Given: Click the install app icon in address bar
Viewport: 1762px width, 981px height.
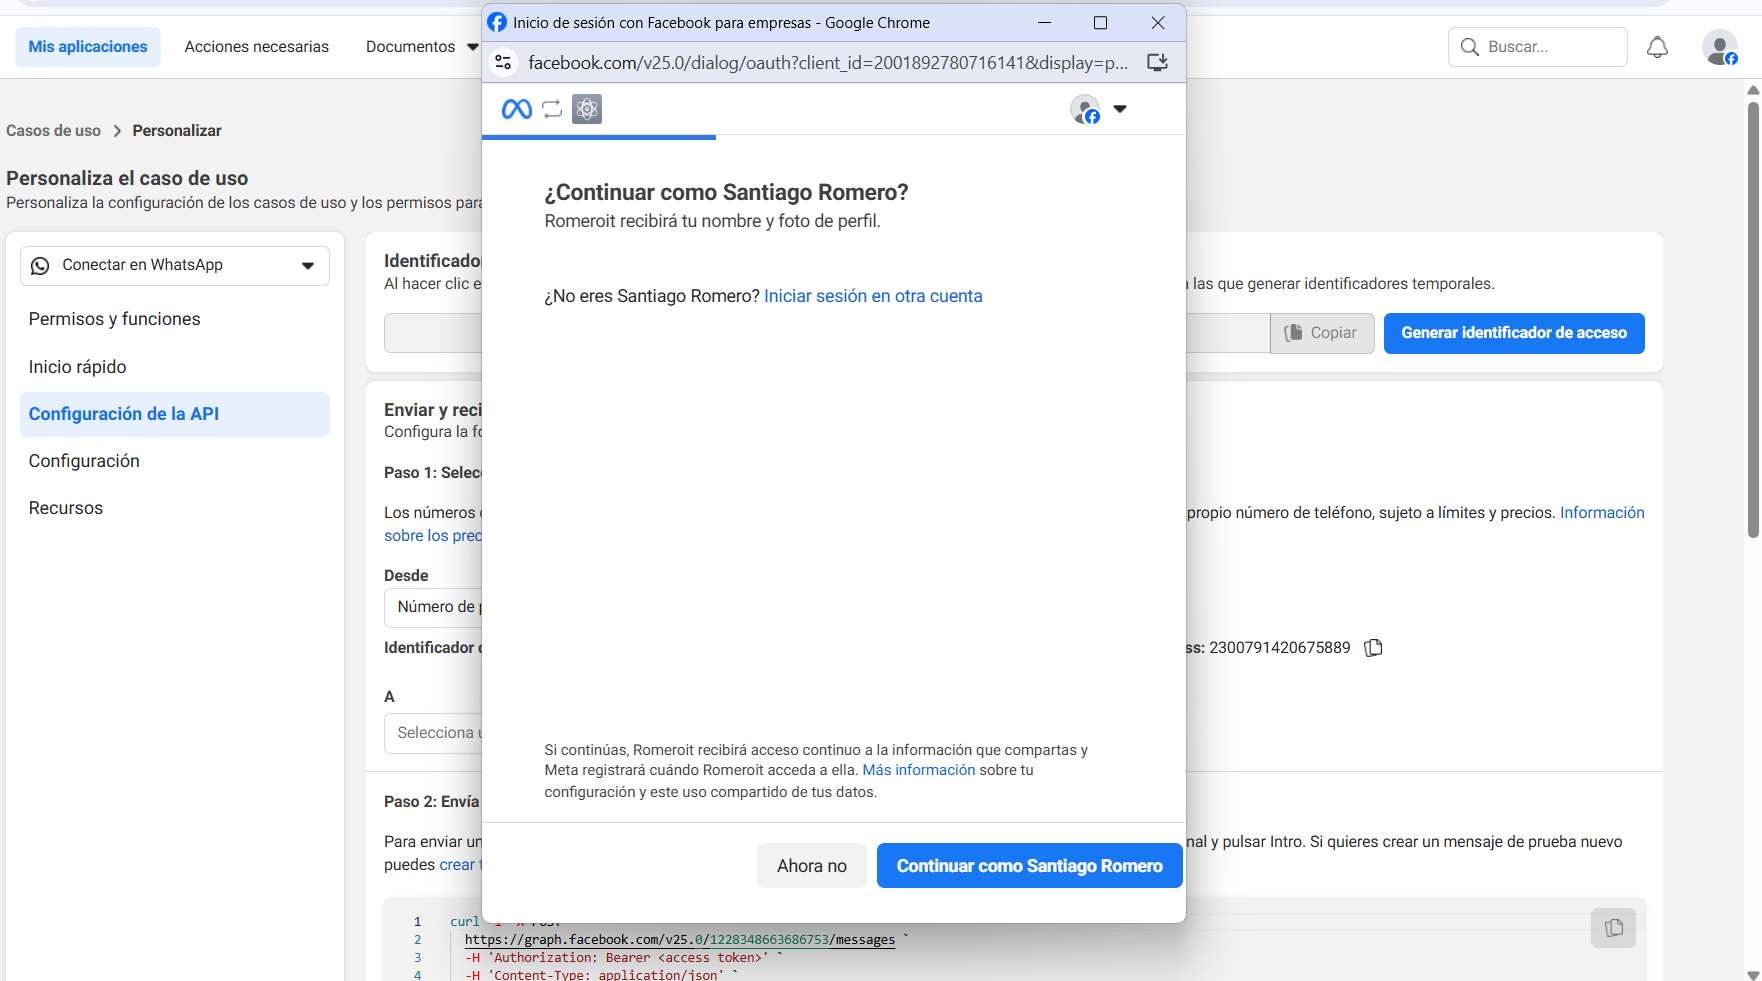Looking at the screenshot, I should [x=1157, y=62].
